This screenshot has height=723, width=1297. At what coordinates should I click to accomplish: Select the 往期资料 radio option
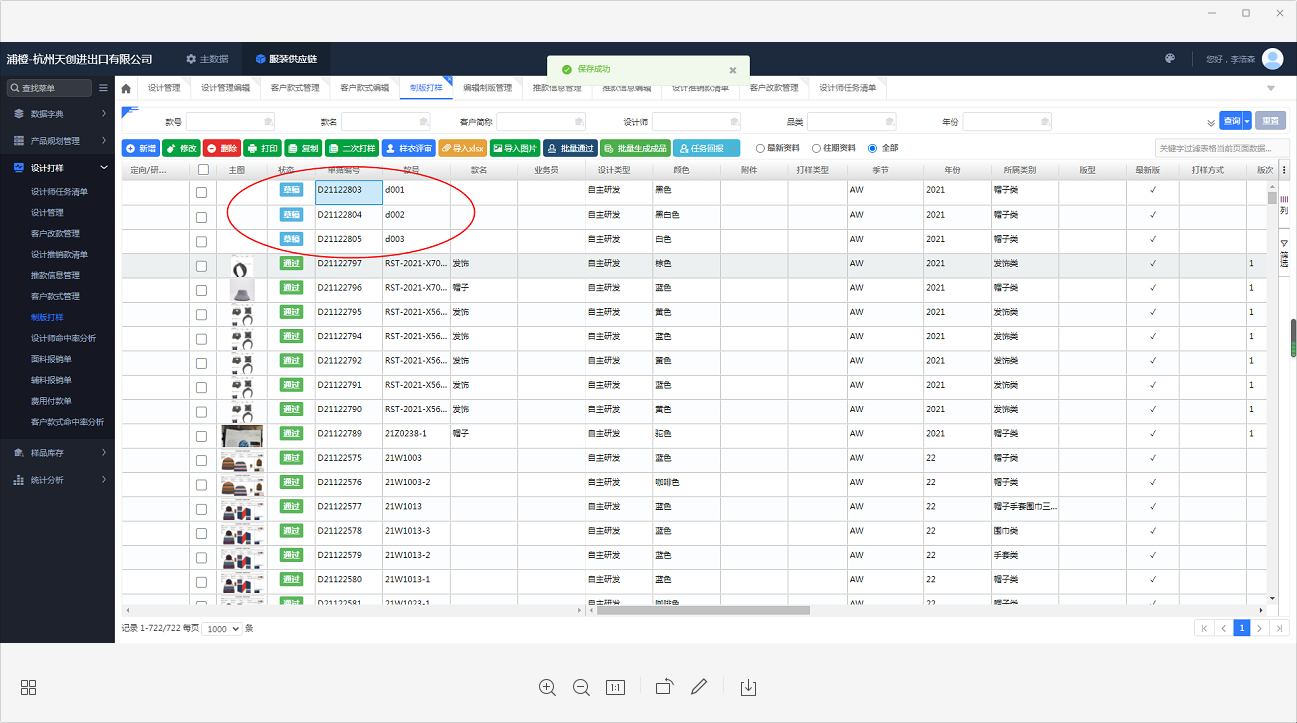pyautogui.click(x=816, y=148)
